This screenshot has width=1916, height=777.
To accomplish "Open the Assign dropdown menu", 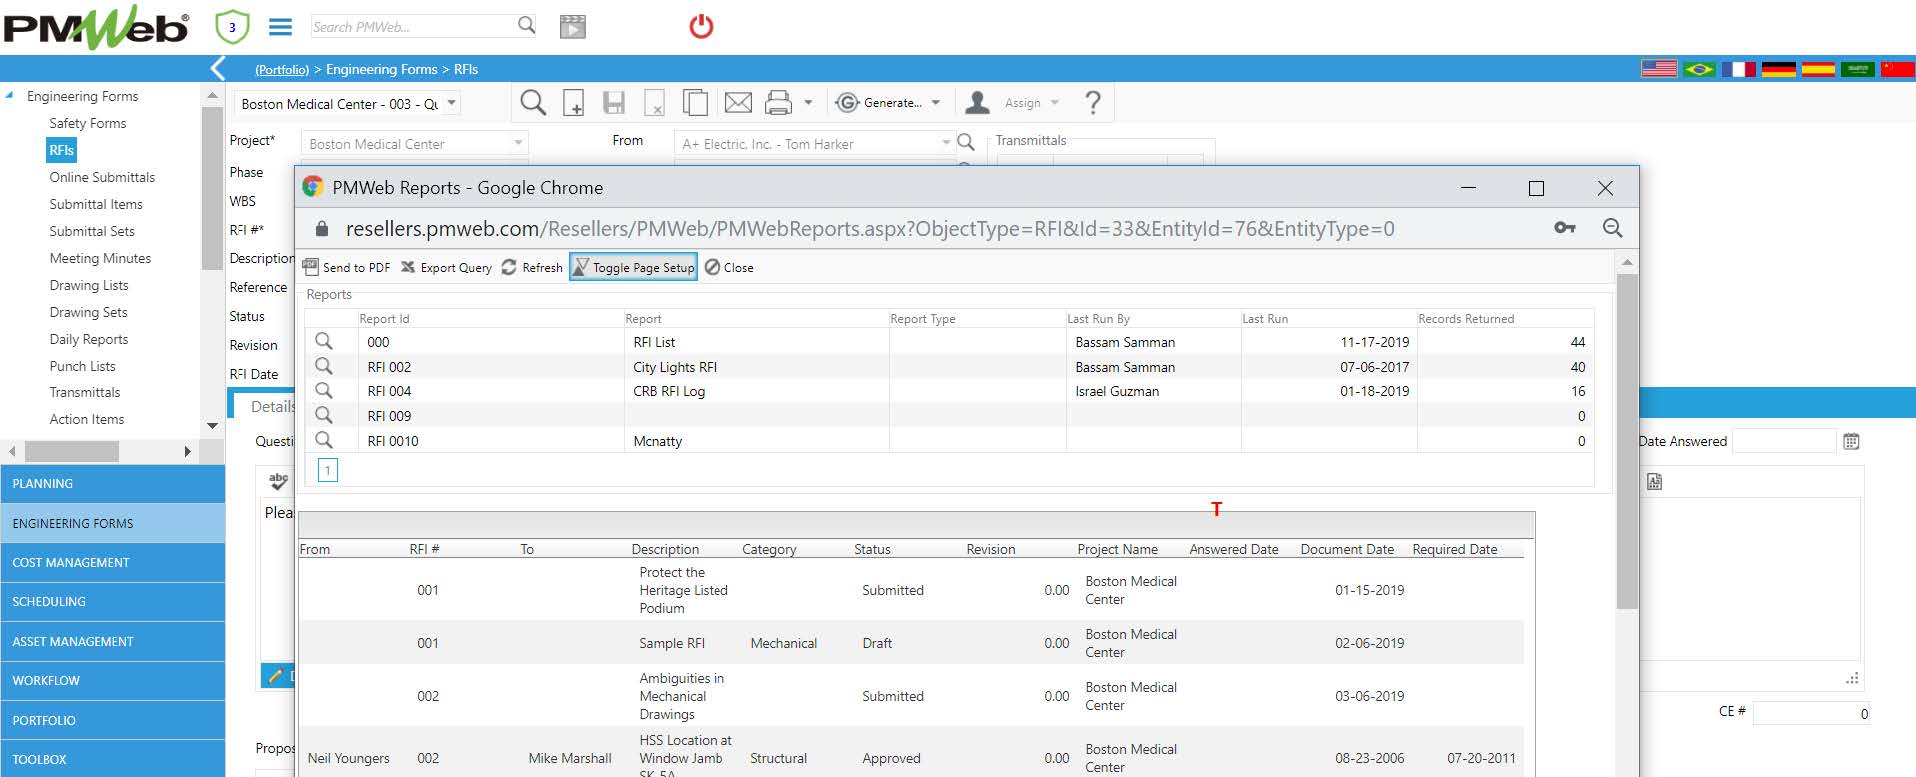I will [x=1014, y=102].
